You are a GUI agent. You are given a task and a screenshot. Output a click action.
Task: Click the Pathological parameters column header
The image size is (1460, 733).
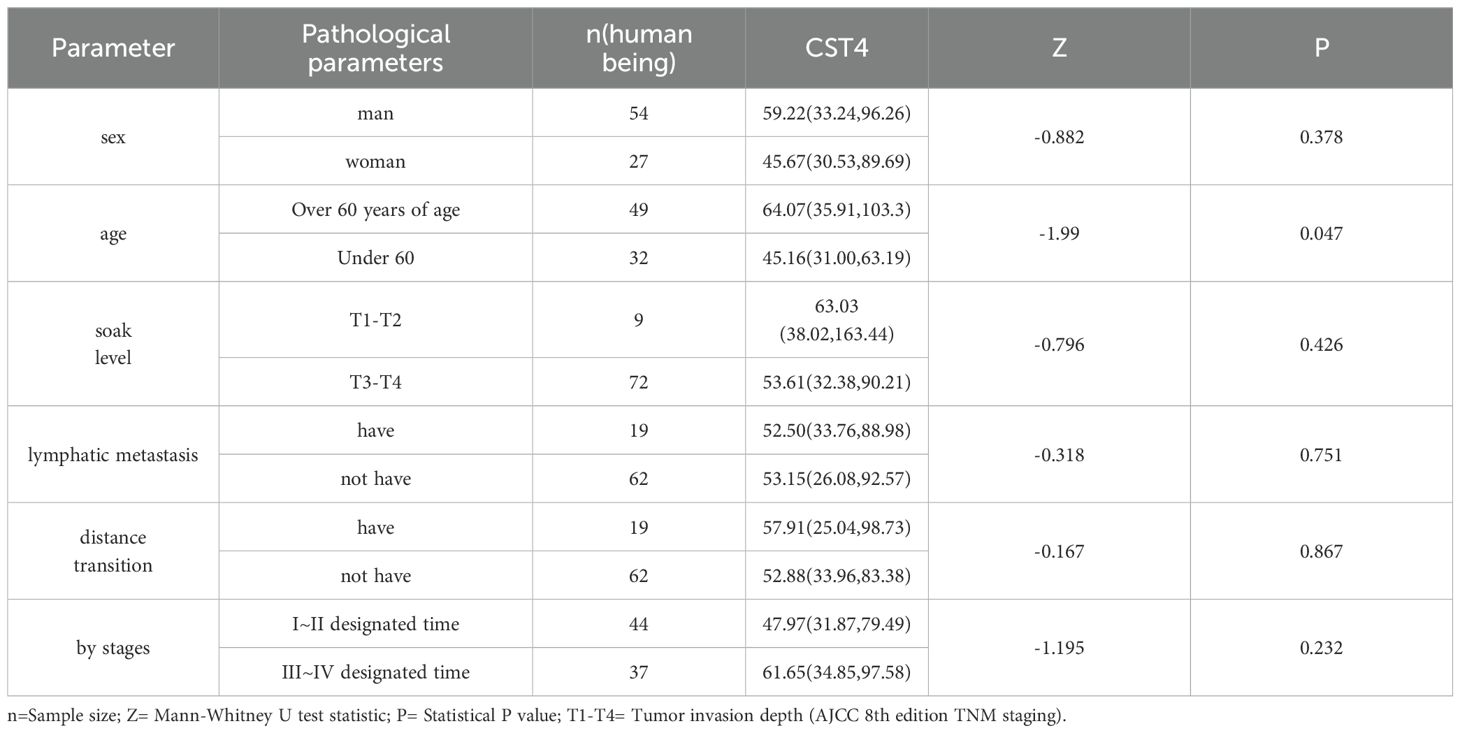click(x=376, y=48)
